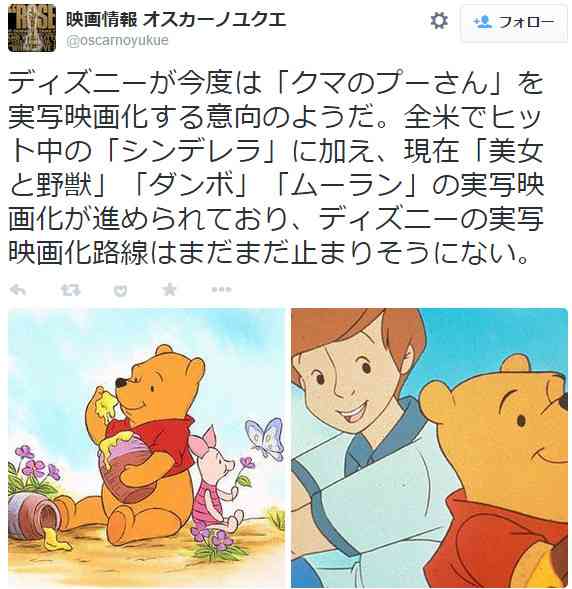This screenshot has height=589, width=572.
Task: Open the gear settings dropdown
Action: coord(439,21)
